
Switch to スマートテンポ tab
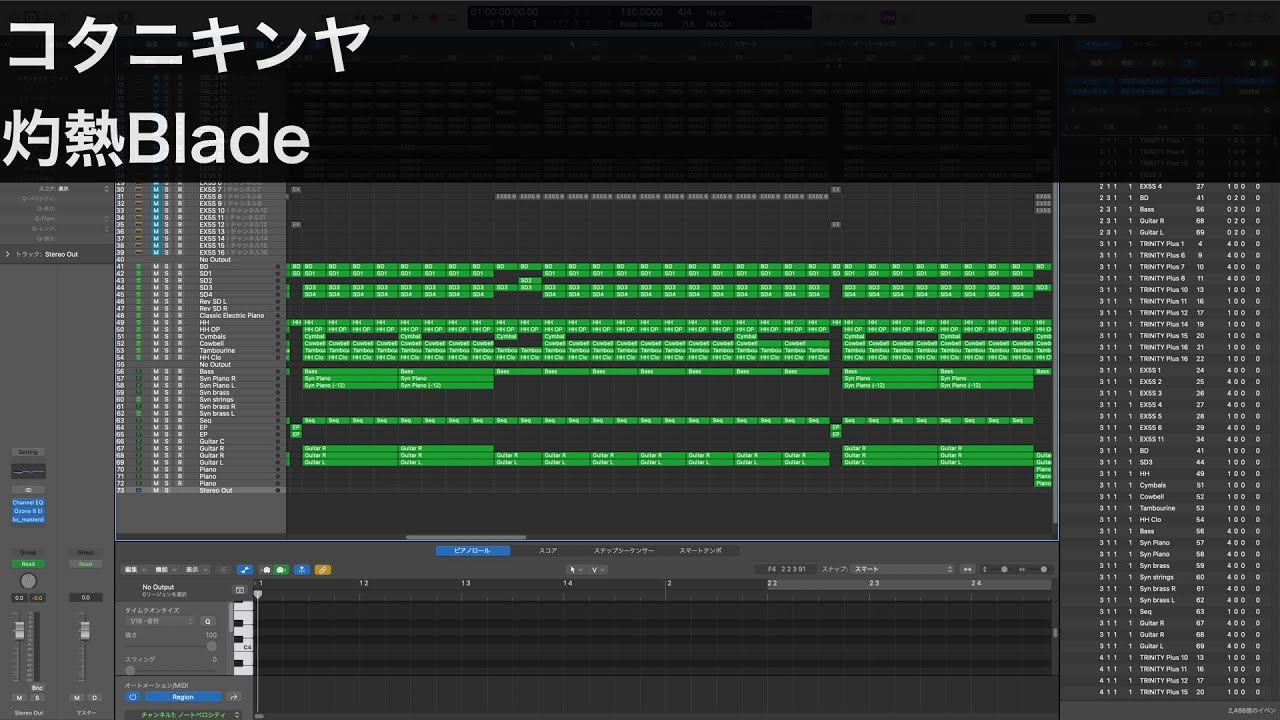[x=700, y=550]
